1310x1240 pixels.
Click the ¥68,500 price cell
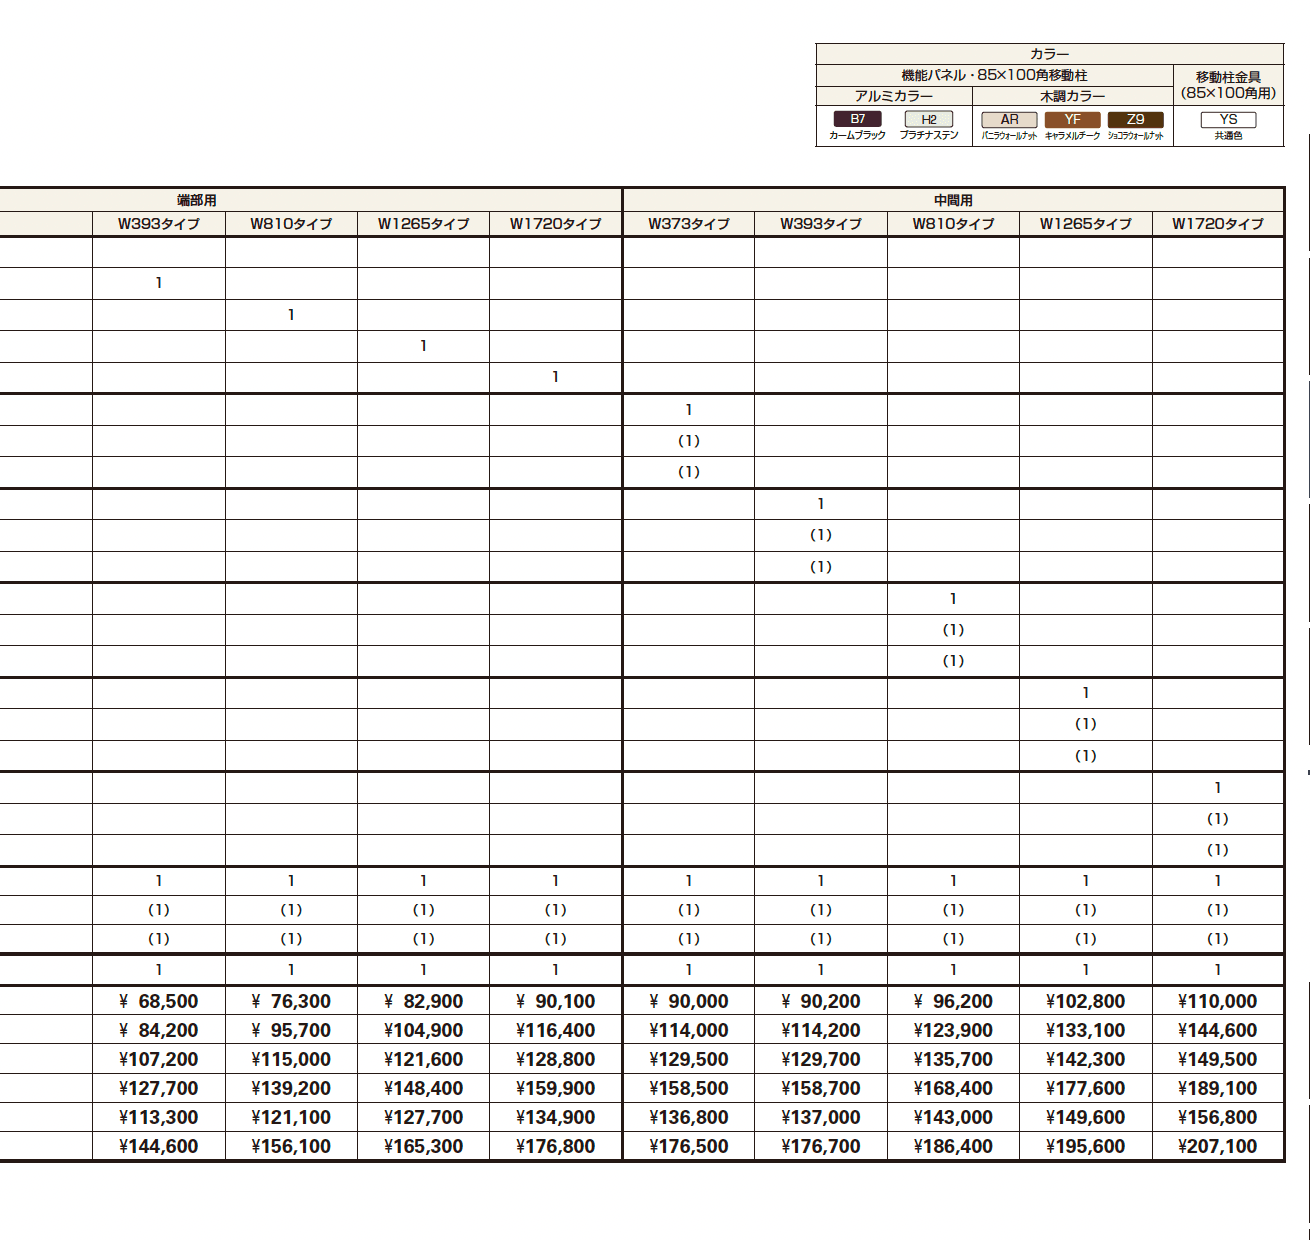[159, 1001]
